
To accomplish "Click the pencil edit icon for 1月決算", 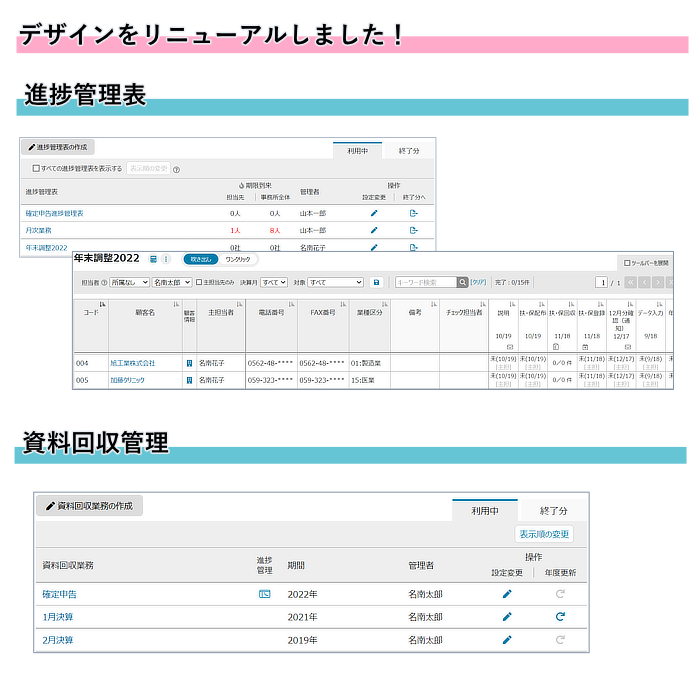I will (x=507, y=617).
